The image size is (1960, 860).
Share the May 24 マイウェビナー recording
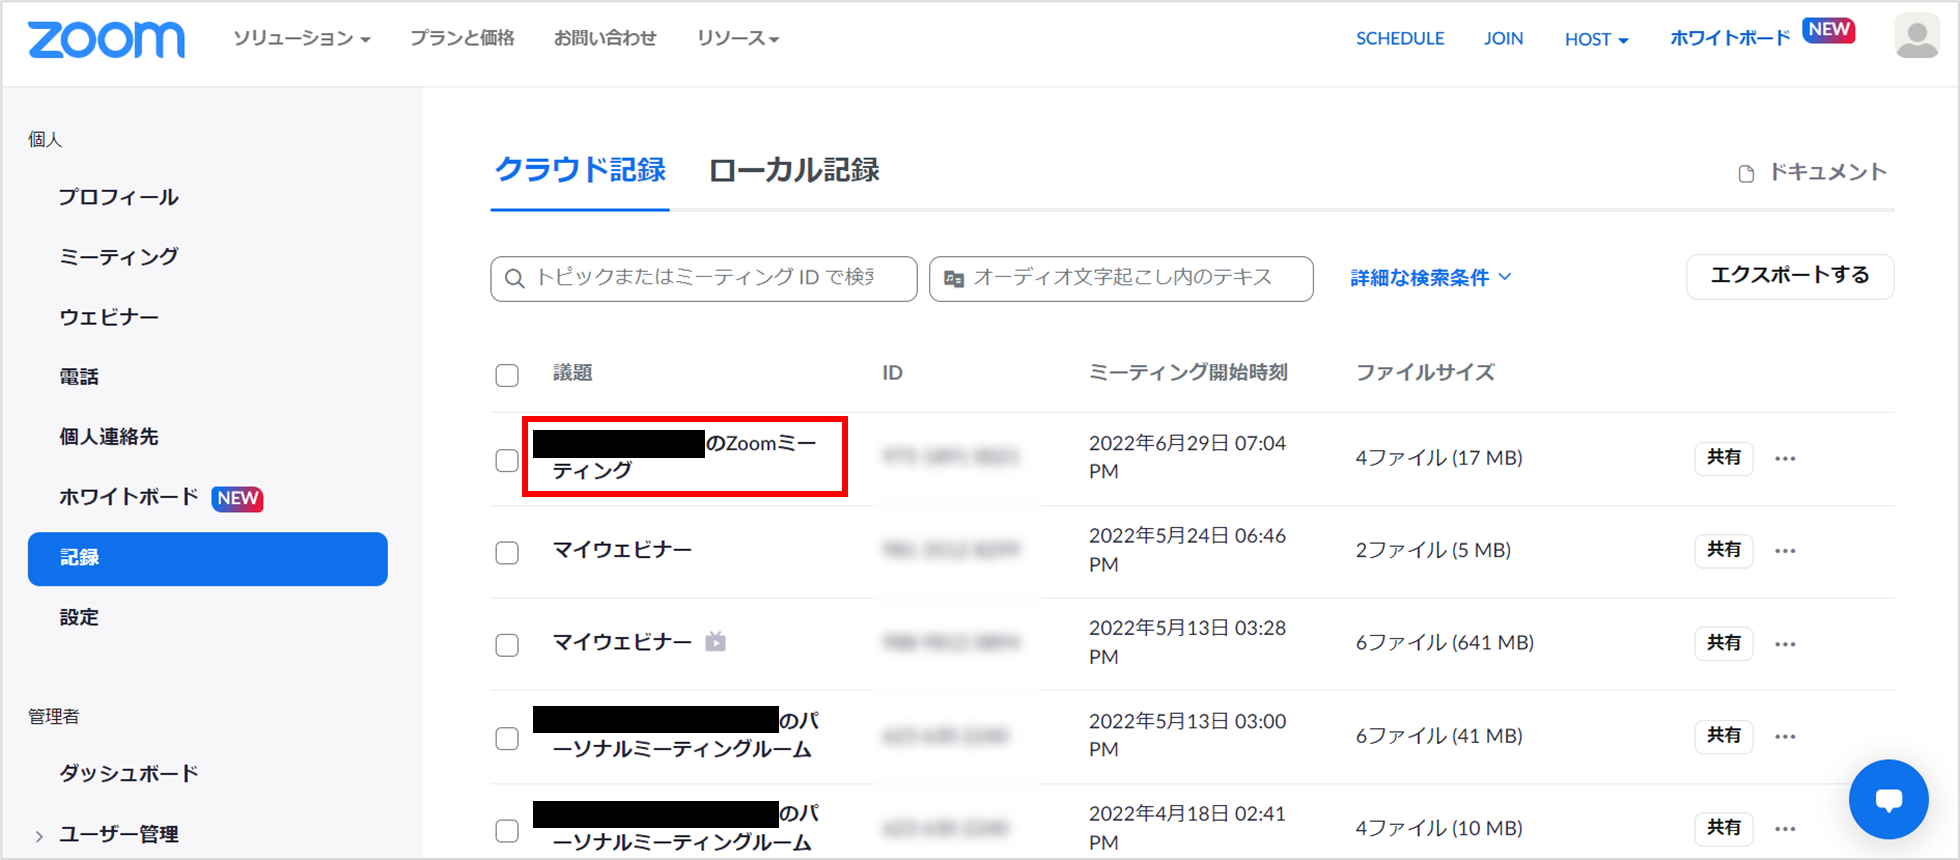pyautogui.click(x=1724, y=550)
